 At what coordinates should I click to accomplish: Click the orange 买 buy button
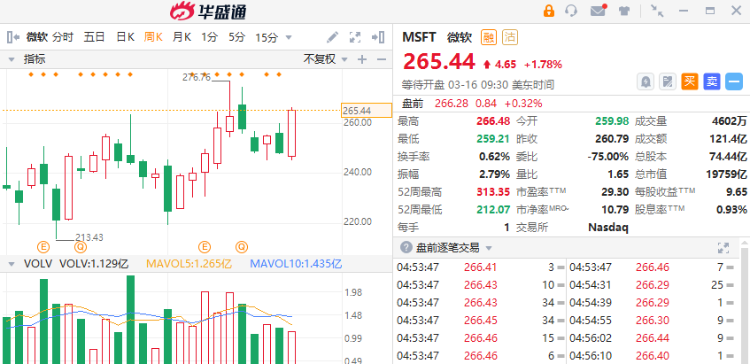coord(689,82)
